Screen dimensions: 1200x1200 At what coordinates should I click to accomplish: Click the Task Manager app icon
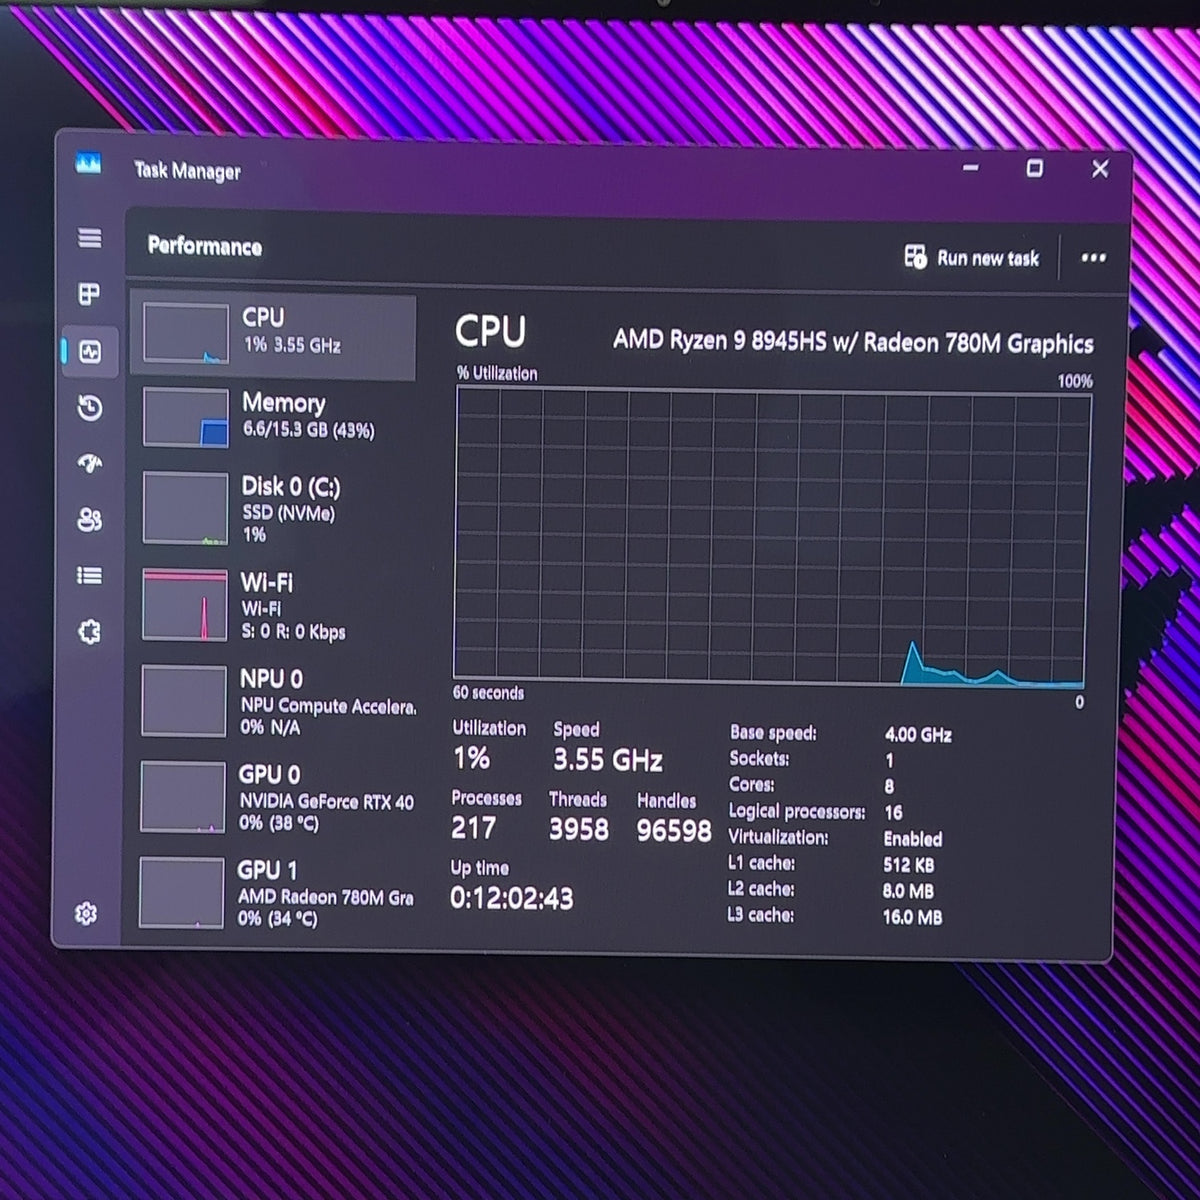click(x=88, y=163)
